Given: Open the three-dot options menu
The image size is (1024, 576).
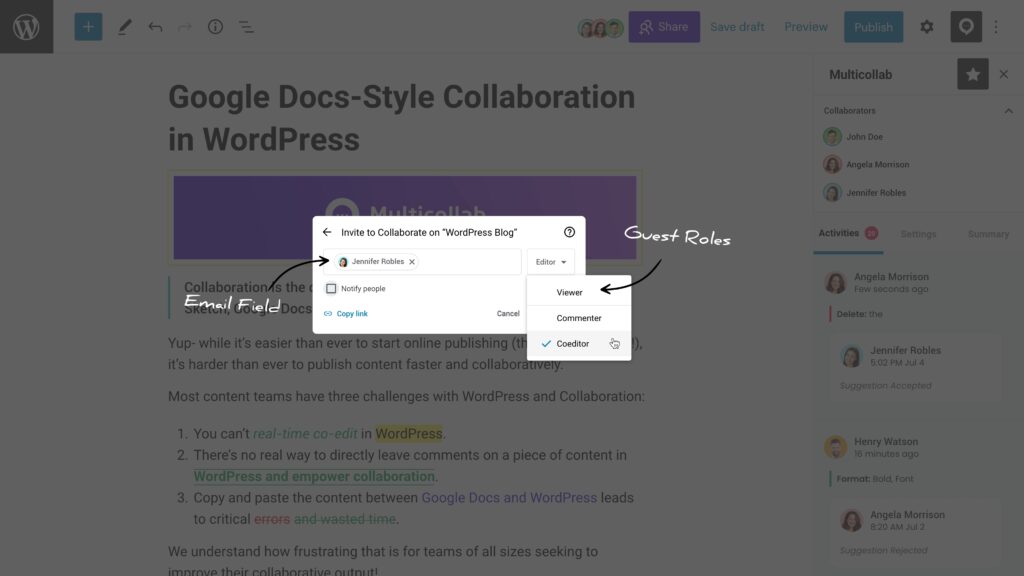Looking at the screenshot, I should point(996,27).
